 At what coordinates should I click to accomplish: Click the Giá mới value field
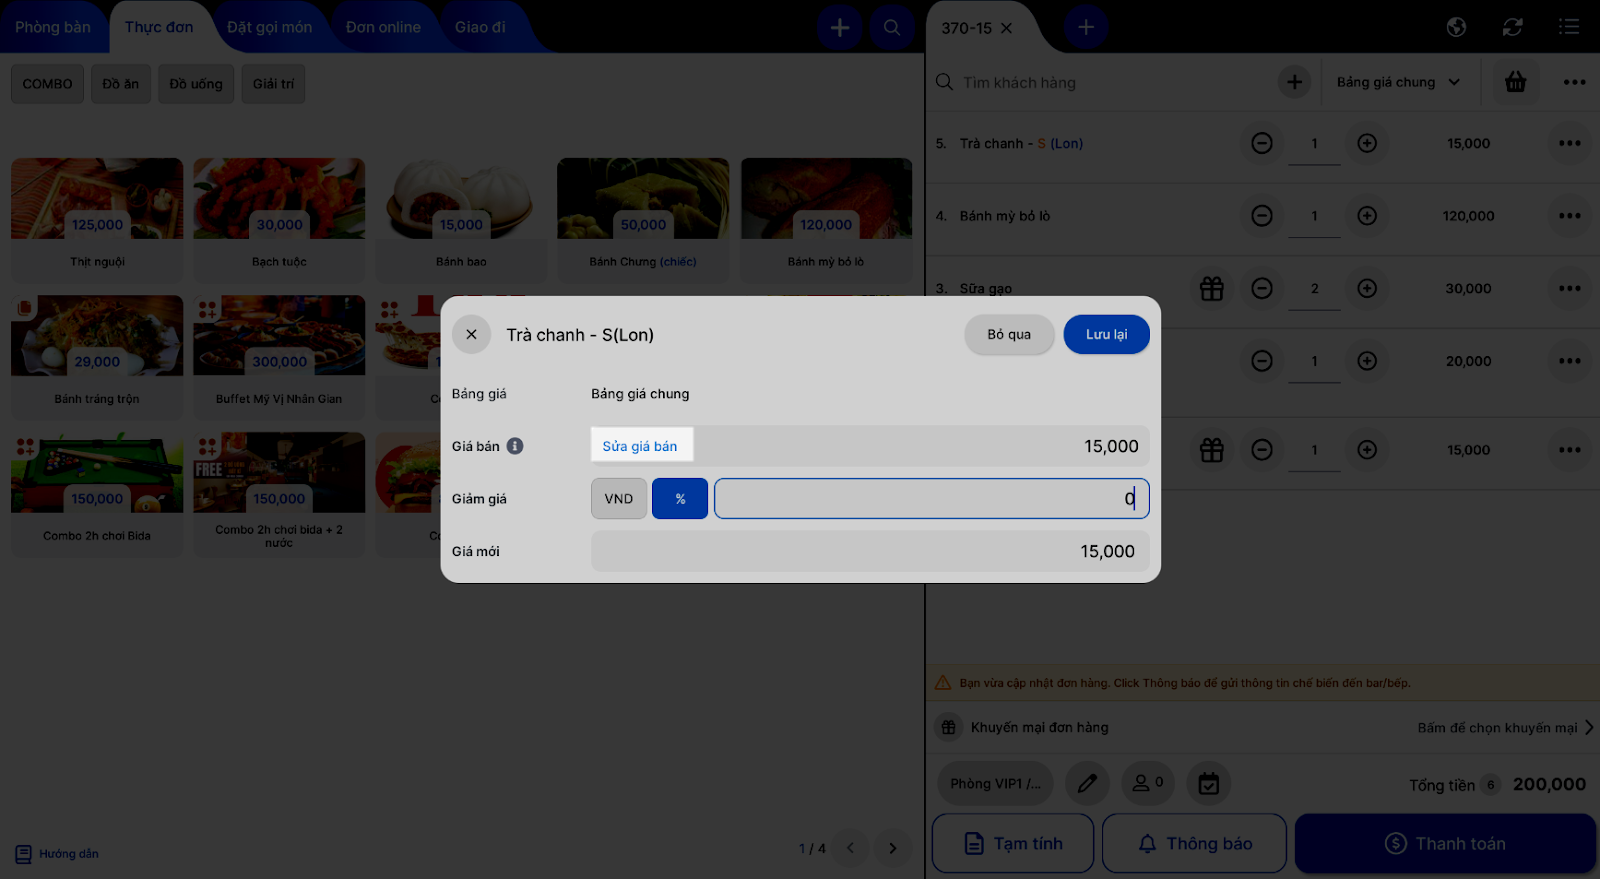(x=870, y=551)
